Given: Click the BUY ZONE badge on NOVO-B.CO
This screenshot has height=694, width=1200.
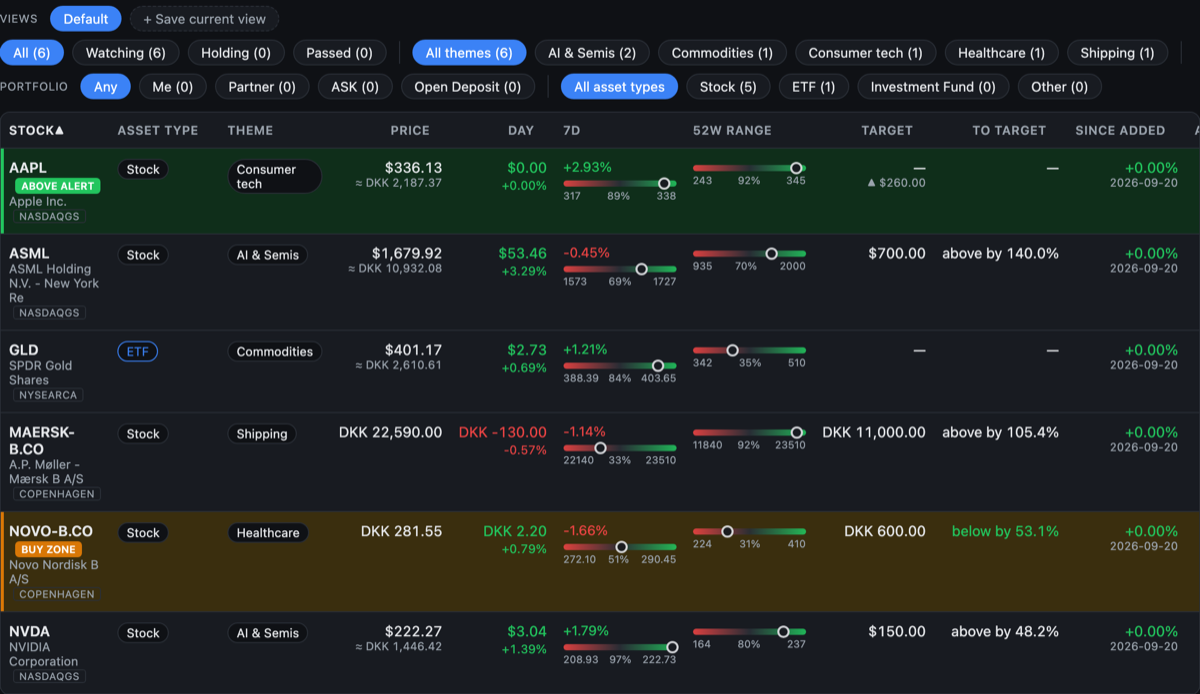Looking at the screenshot, I should click(x=48, y=549).
